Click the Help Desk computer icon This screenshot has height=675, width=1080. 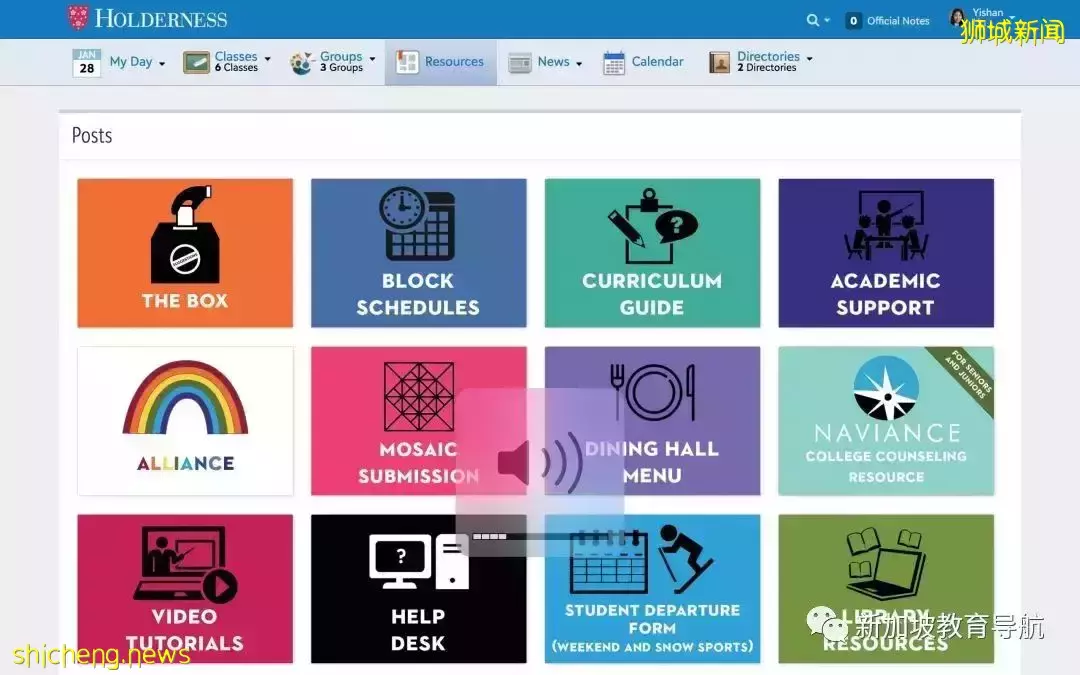419,561
